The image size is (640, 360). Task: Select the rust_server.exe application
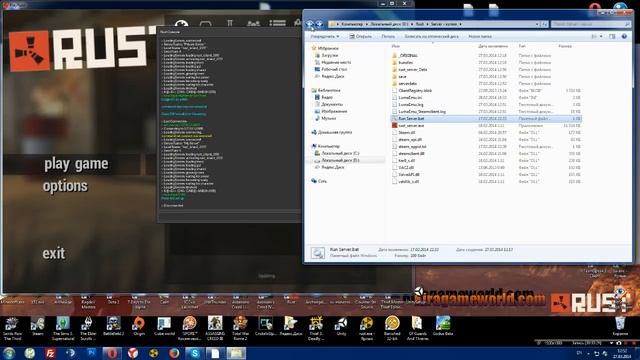[x=411, y=125]
